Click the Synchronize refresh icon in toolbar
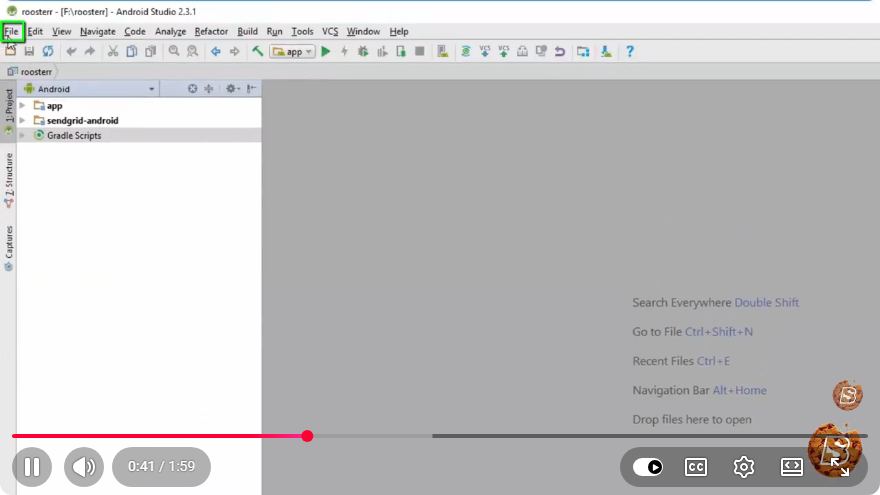This screenshot has width=880, height=495. [48, 52]
